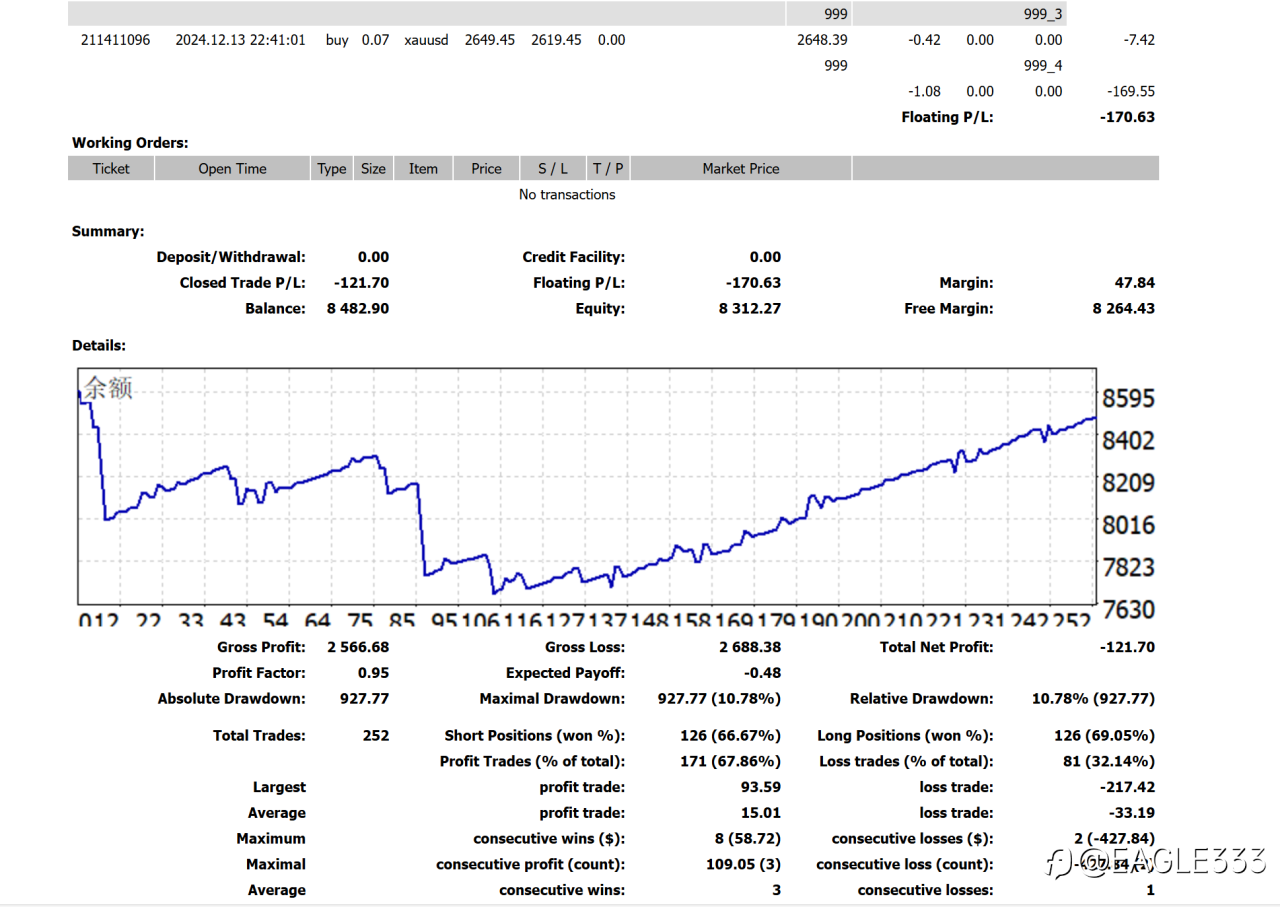Click the Profit Factor value 0.95
Viewport: 1280px width, 907px height.
pos(374,673)
